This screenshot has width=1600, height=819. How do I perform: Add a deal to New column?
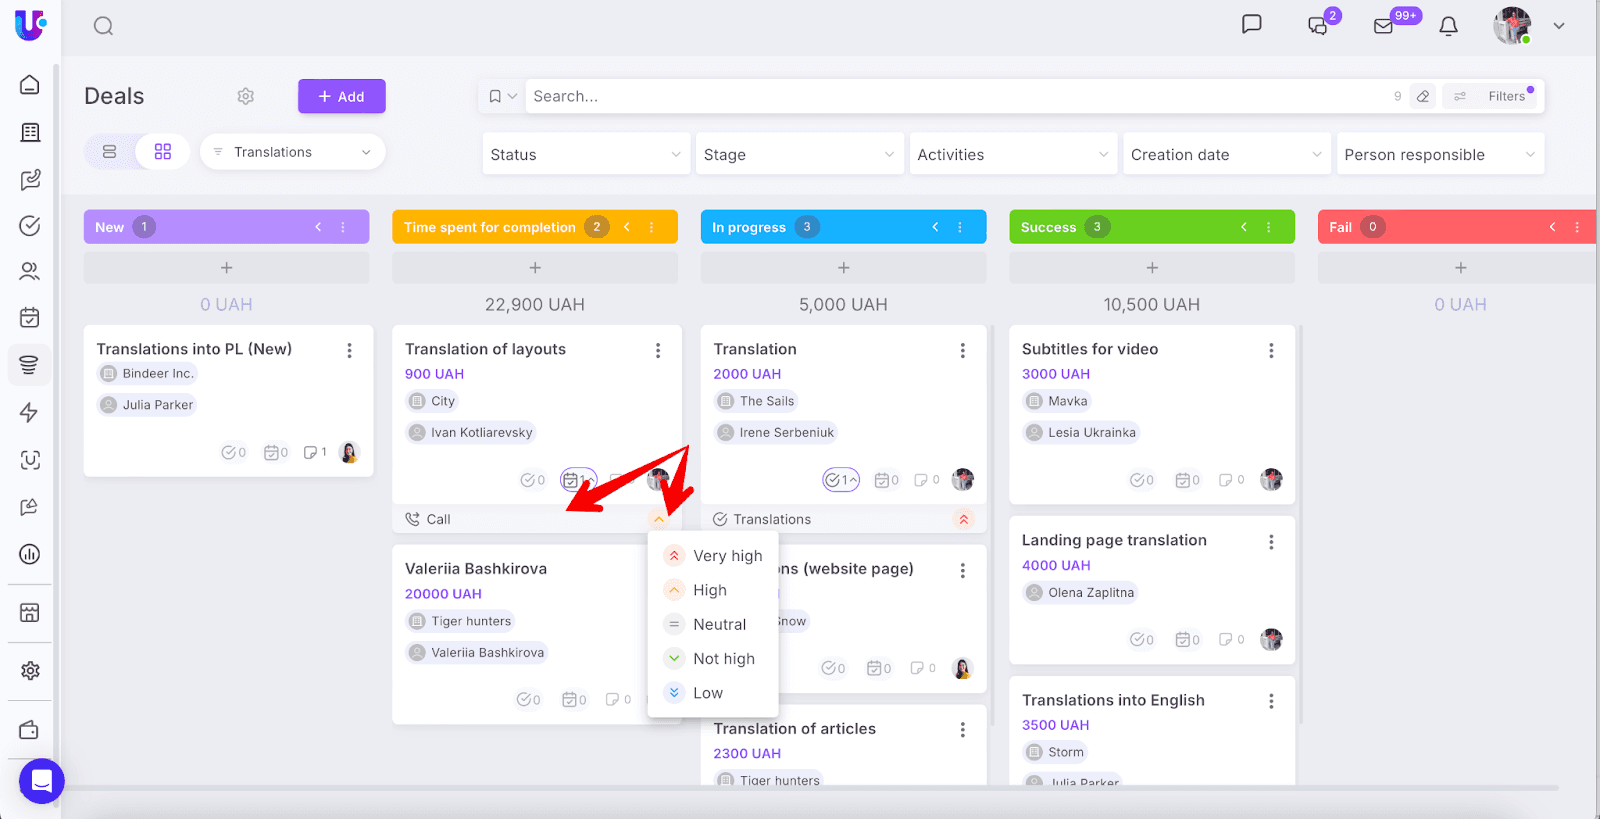(227, 268)
